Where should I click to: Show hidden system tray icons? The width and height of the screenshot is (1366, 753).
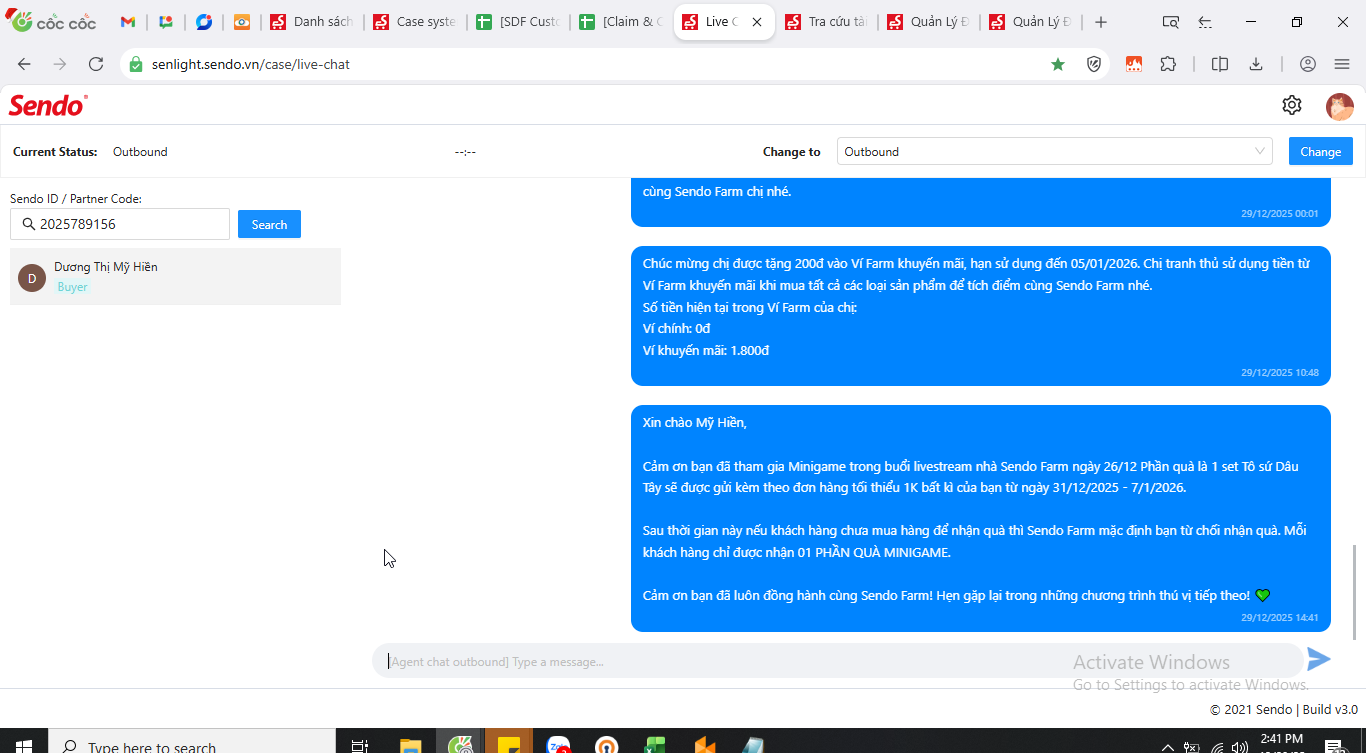[1167, 746]
